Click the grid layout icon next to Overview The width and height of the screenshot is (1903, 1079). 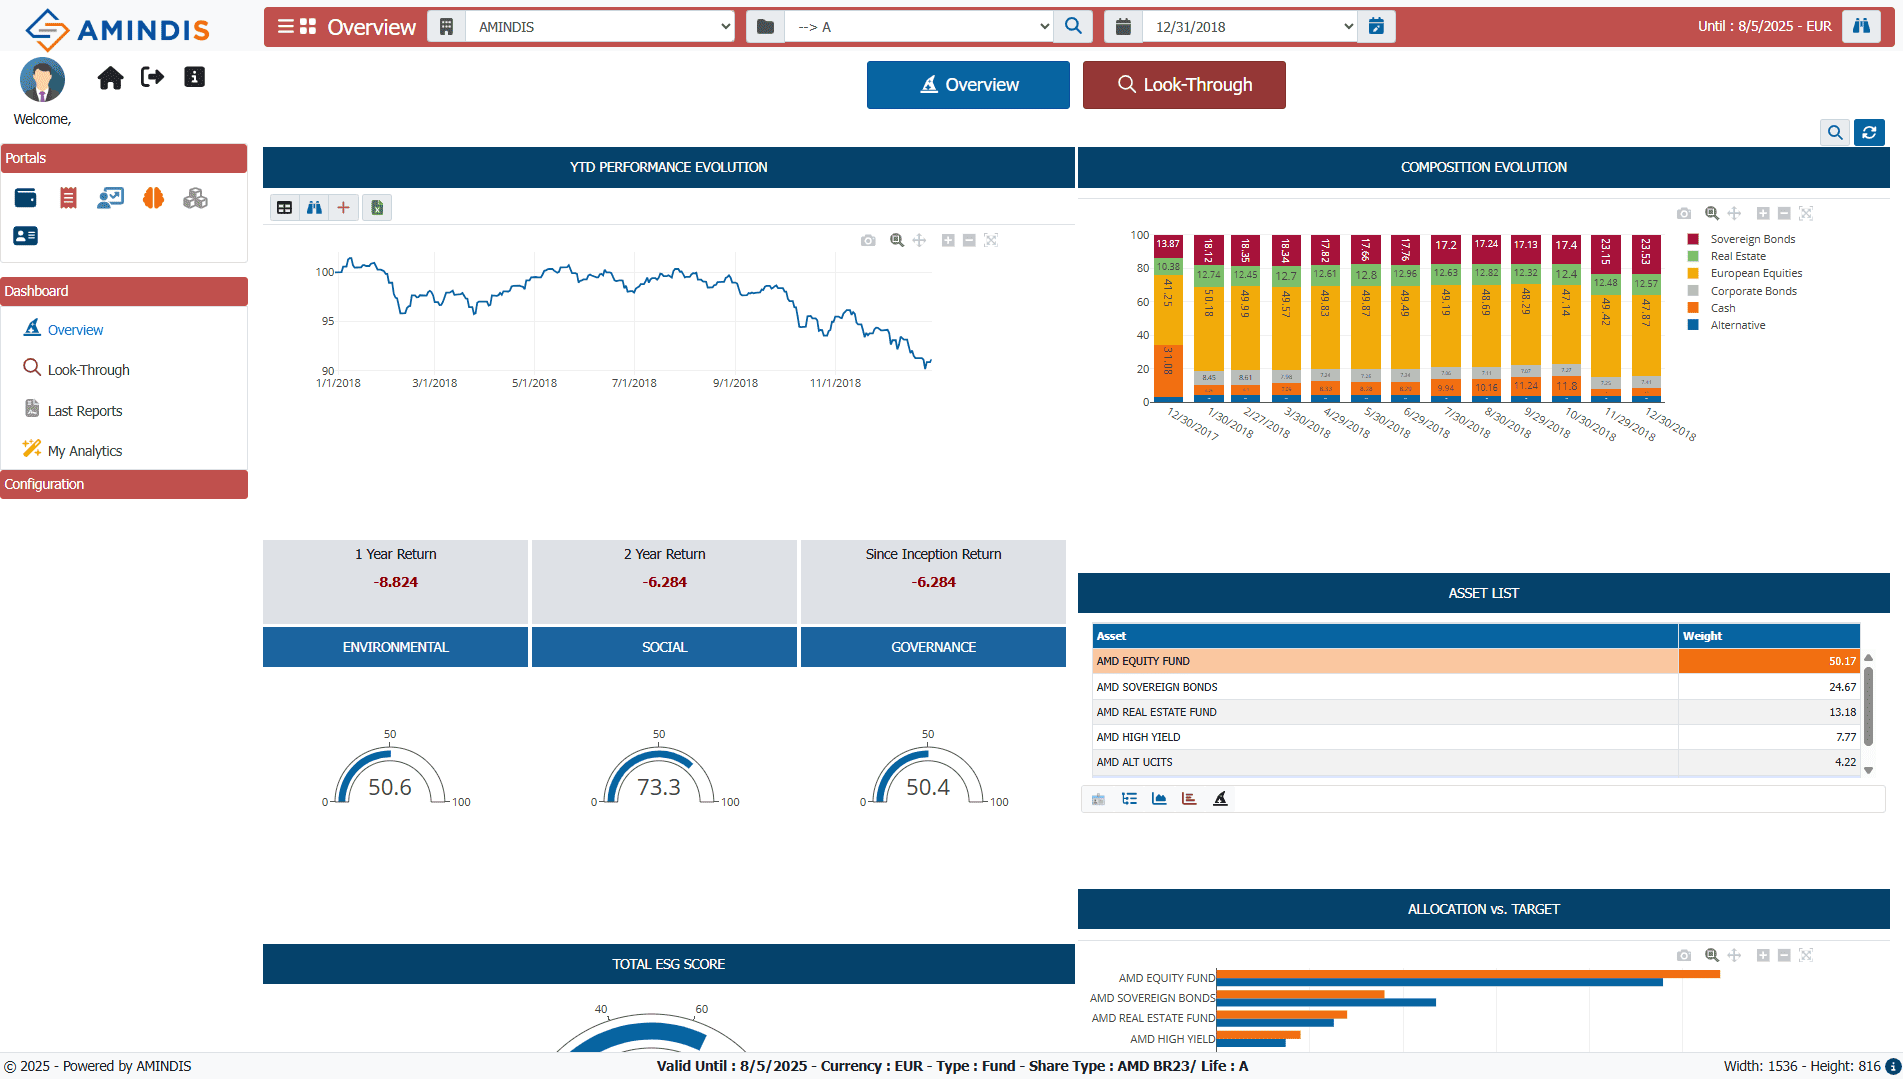coord(308,26)
